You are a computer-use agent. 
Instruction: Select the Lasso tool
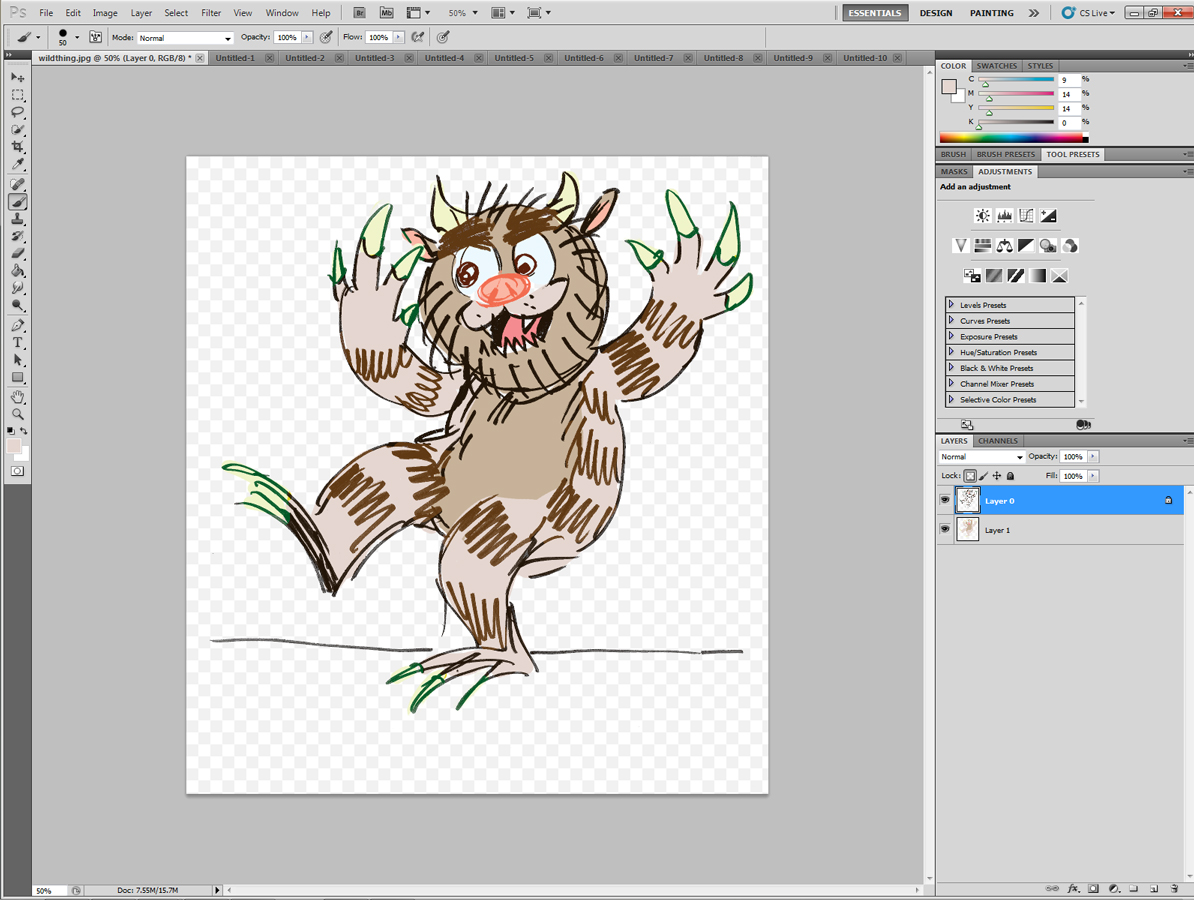click(x=18, y=112)
